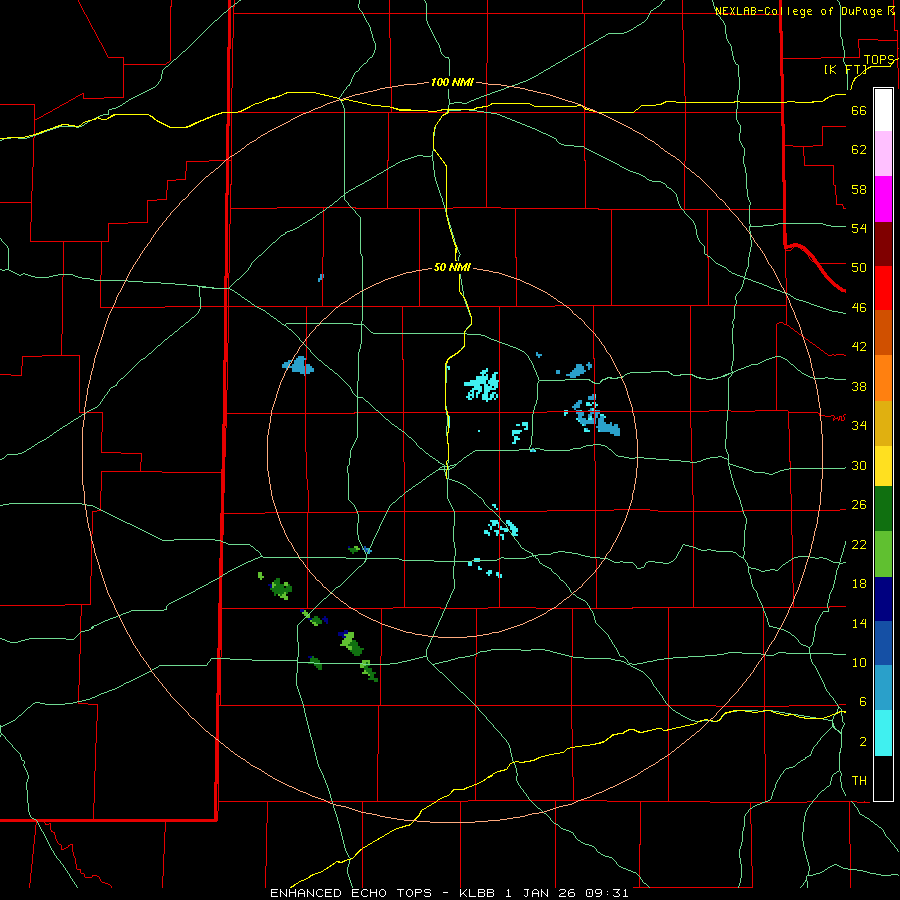Click the white swatch in the tops legend
The height and width of the screenshot is (900, 900).
[883, 110]
